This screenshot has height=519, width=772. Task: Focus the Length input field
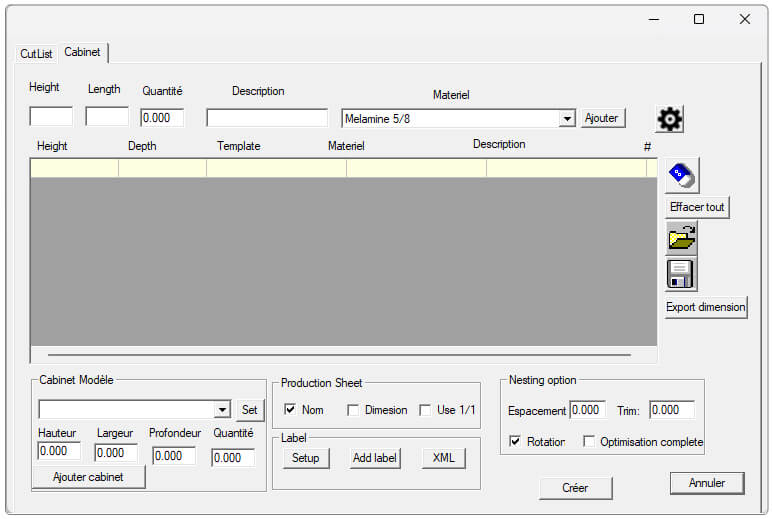(x=107, y=117)
